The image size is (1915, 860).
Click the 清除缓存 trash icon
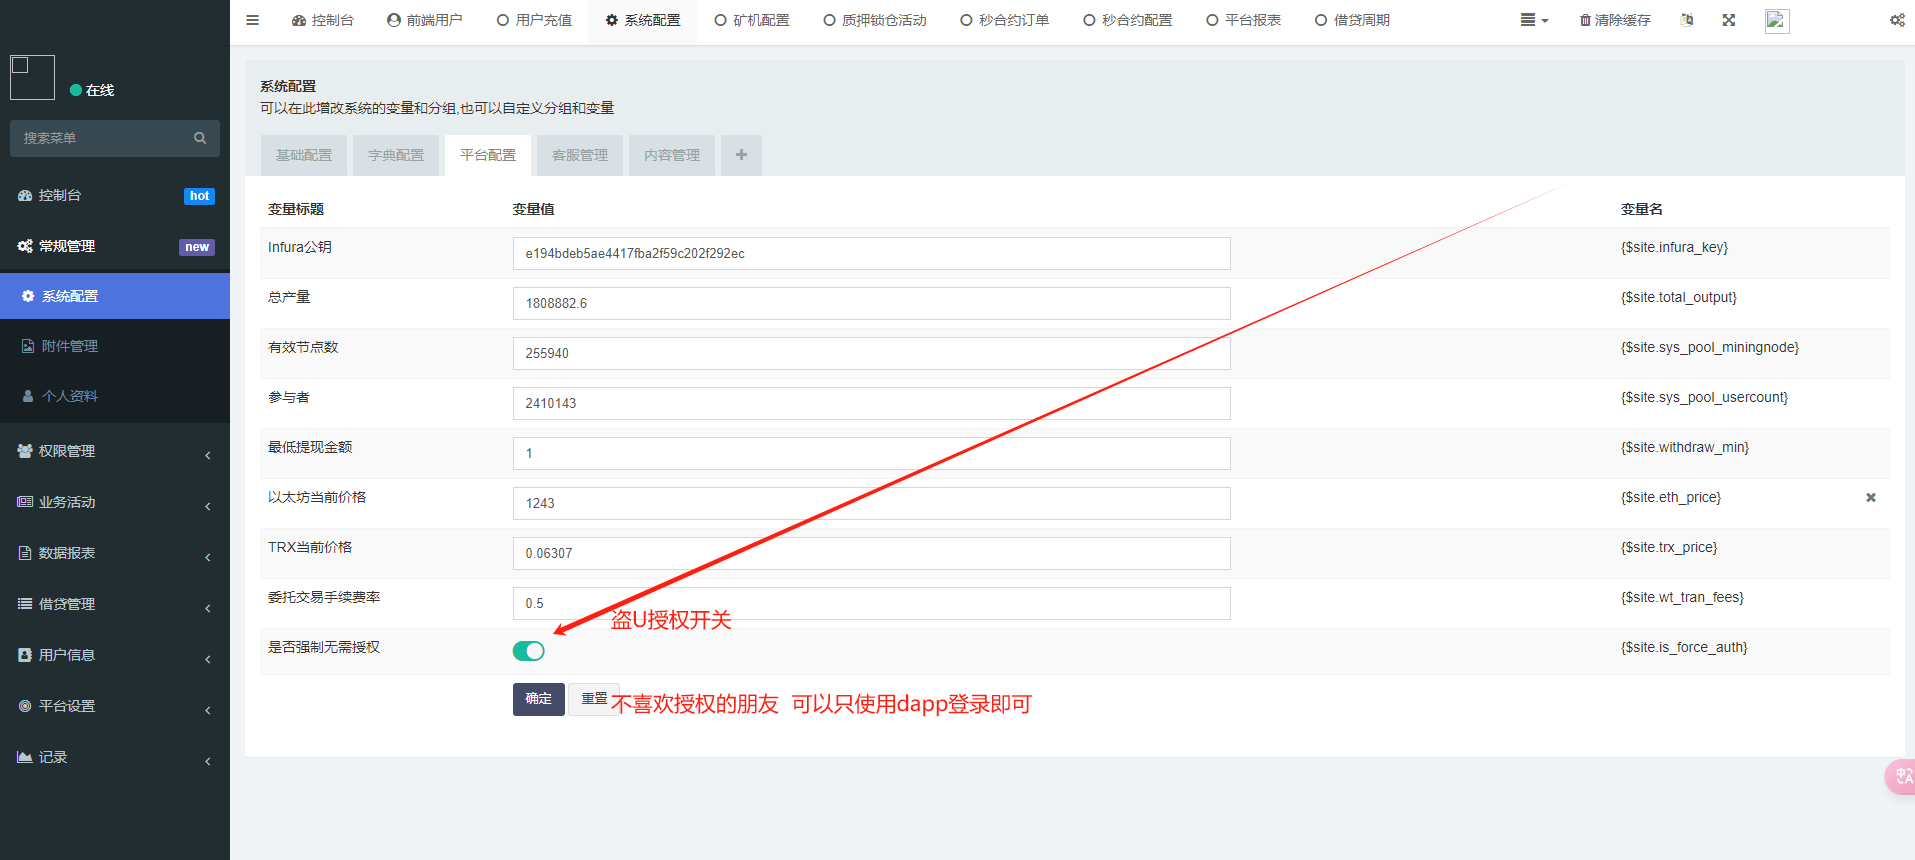tap(1585, 20)
